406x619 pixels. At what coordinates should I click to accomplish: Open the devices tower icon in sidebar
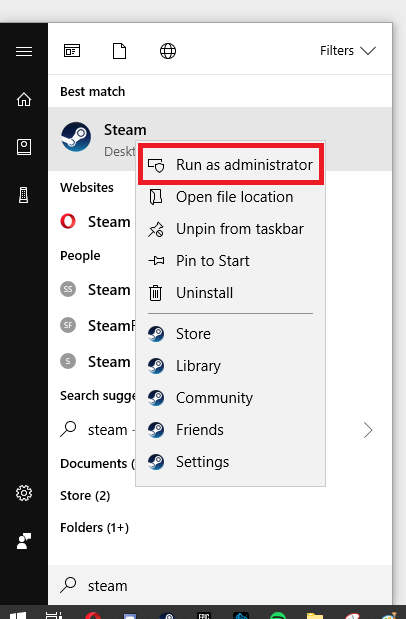pyautogui.click(x=24, y=195)
